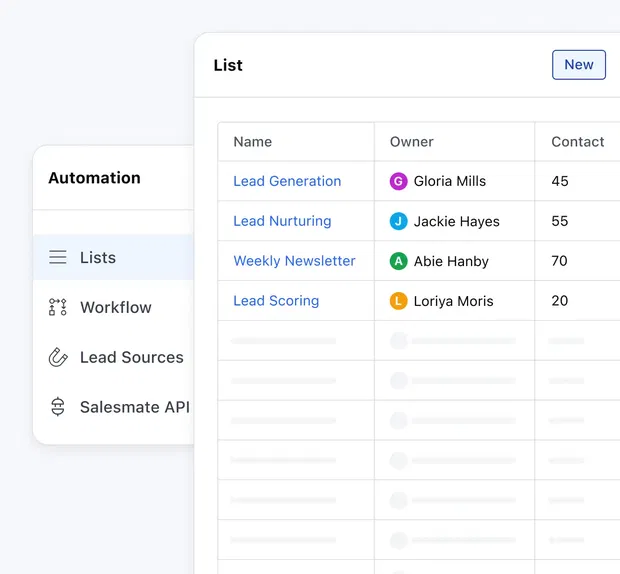Click Gloria Mills' purple G avatar
The width and height of the screenshot is (620, 574).
[399, 181]
